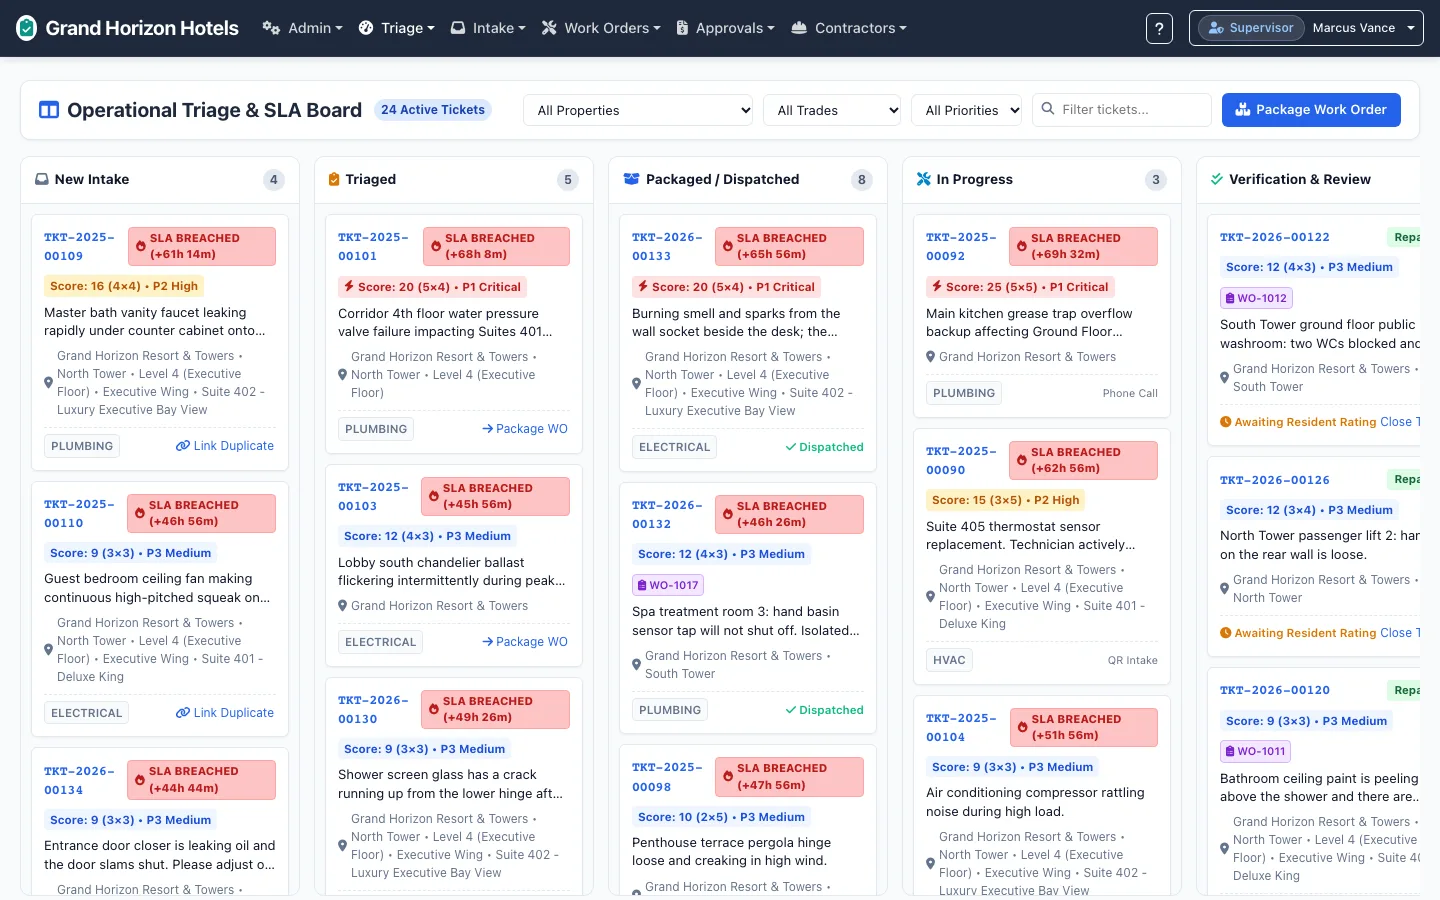Image resolution: width=1440 pixels, height=900 pixels.
Task: Click ELECTRICAL tag on TKT-2026-00133 card
Action: (x=675, y=447)
